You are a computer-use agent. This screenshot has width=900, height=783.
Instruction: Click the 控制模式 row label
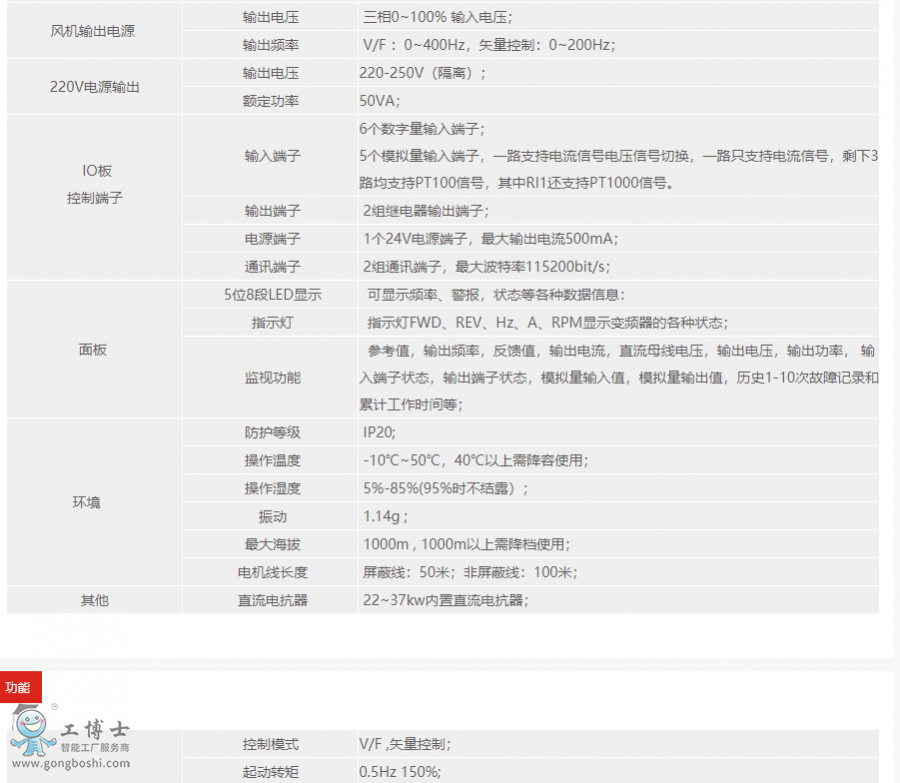tap(271, 744)
